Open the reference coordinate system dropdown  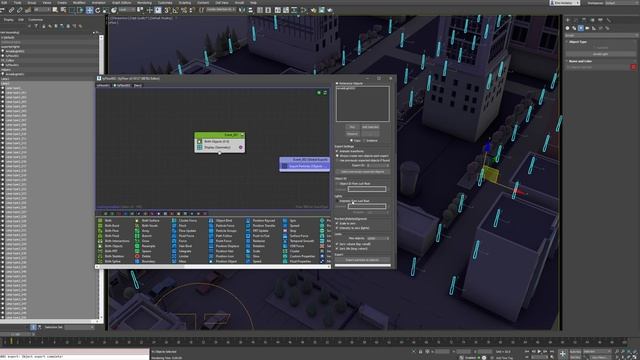tap(127, 10)
